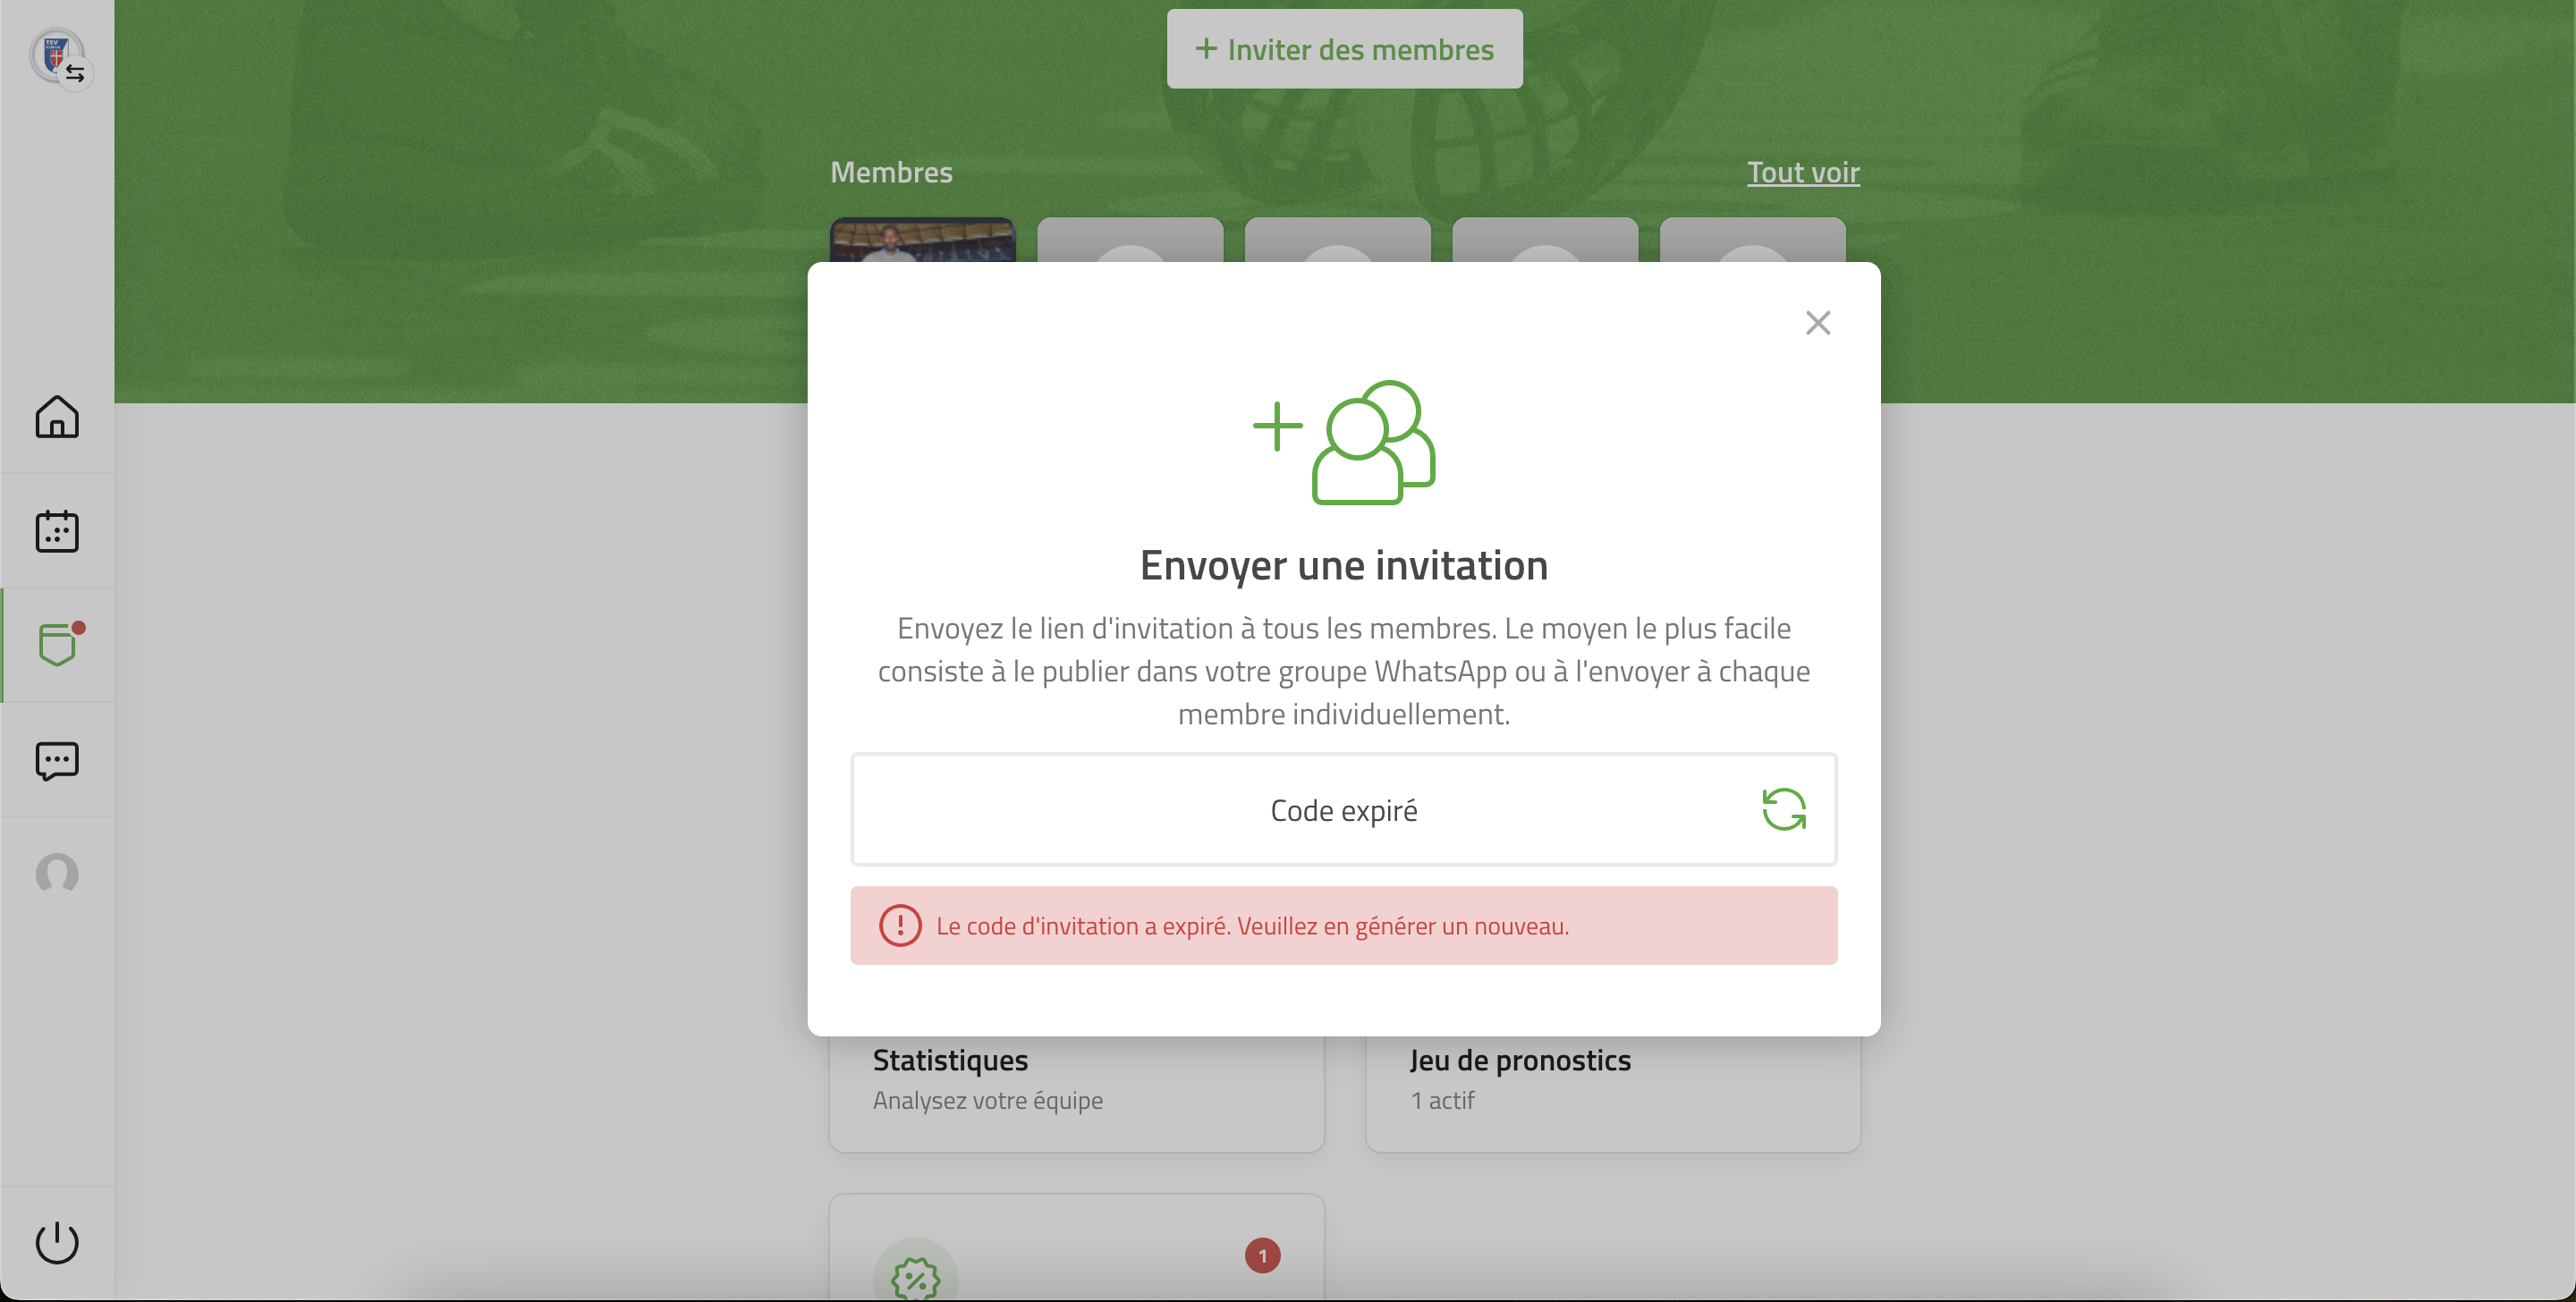
Task: Click the power logout icon
Action: [57, 1242]
